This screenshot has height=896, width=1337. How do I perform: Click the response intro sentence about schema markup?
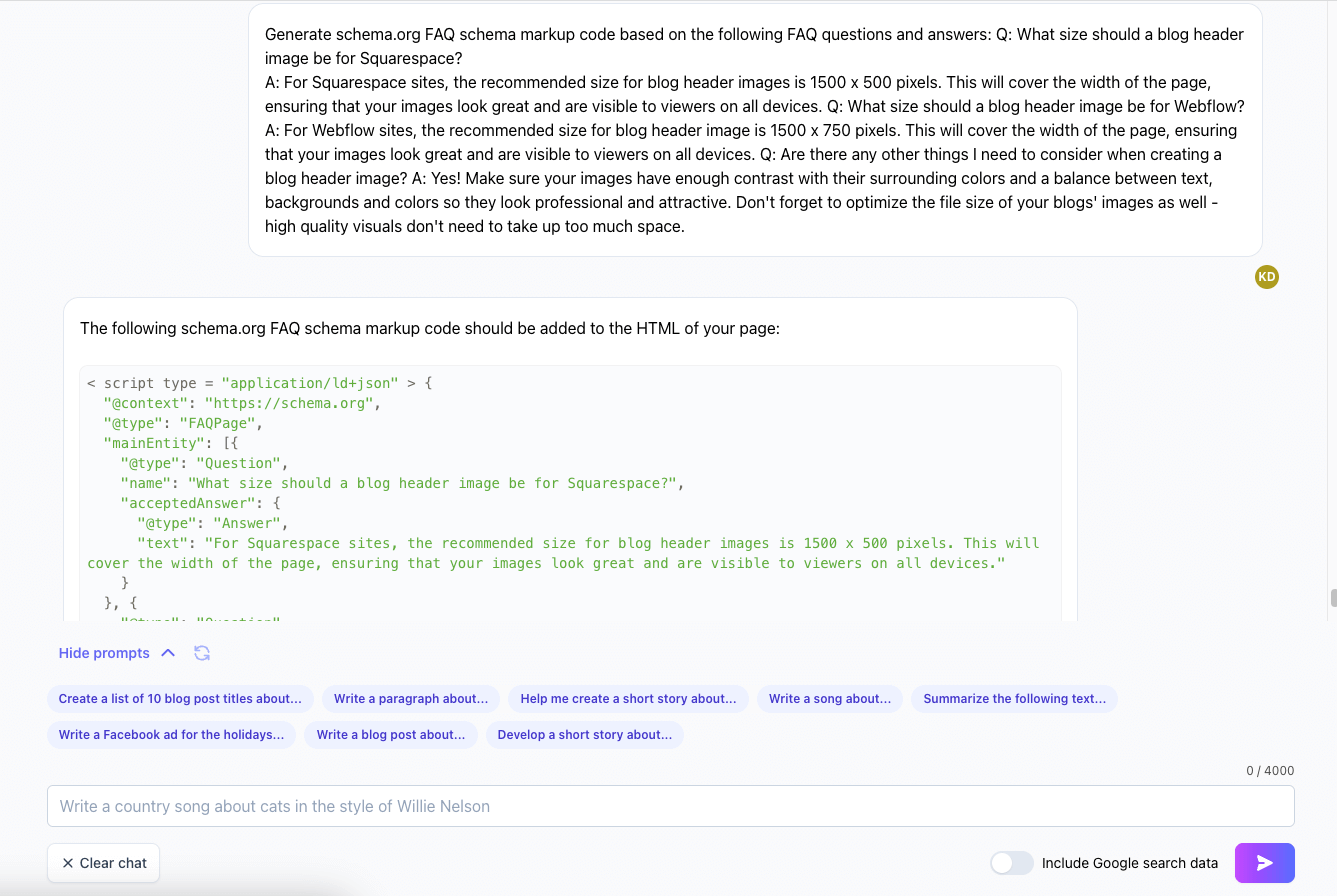pyautogui.click(x=430, y=328)
